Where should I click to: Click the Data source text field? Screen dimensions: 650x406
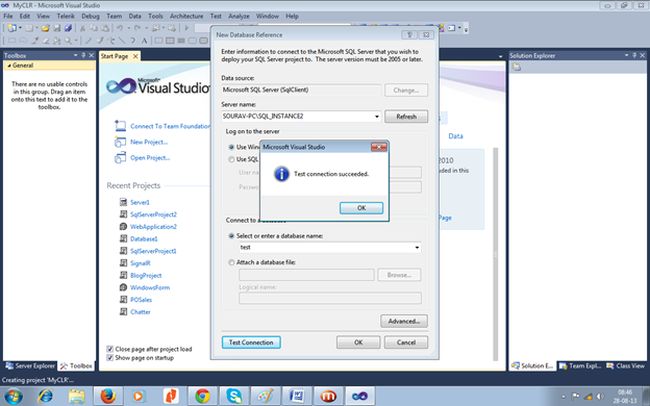click(301, 90)
